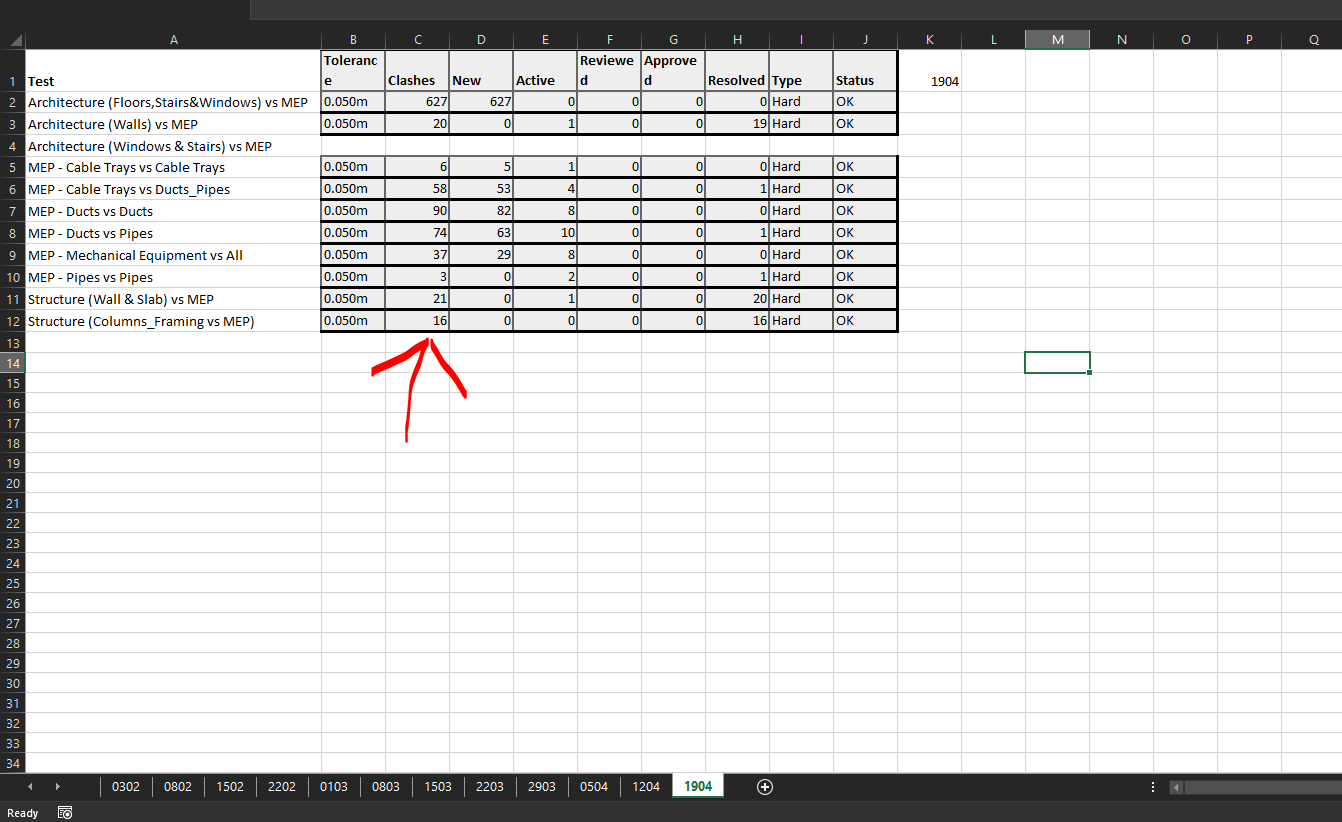Select the 0504 sheet tab
The width and height of the screenshot is (1342, 822).
coord(594,787)
